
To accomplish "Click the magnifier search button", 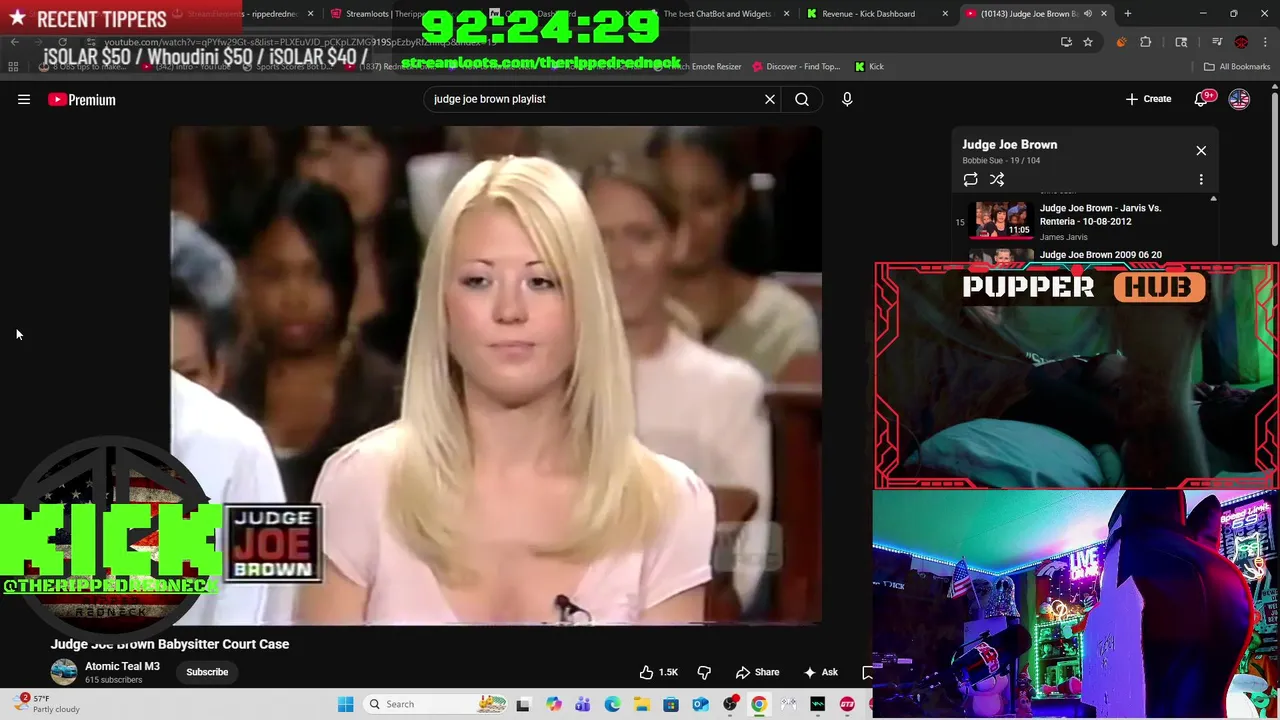I will tap(802, 99).
